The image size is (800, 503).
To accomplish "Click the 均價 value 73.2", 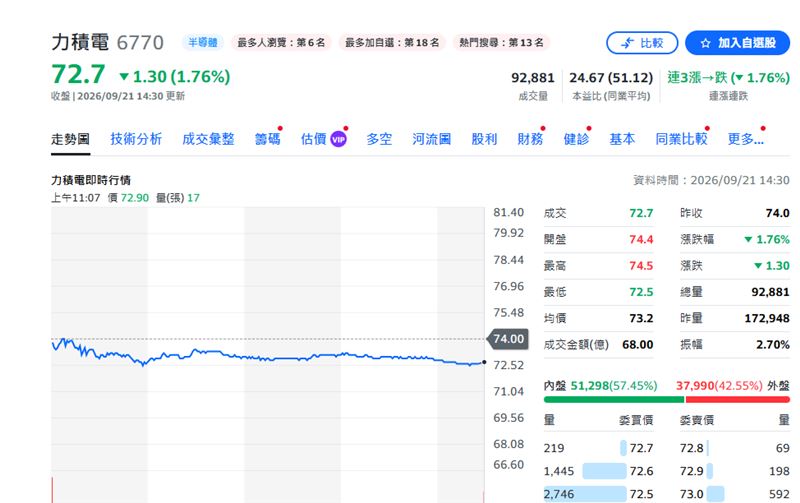I will [641, 318].
